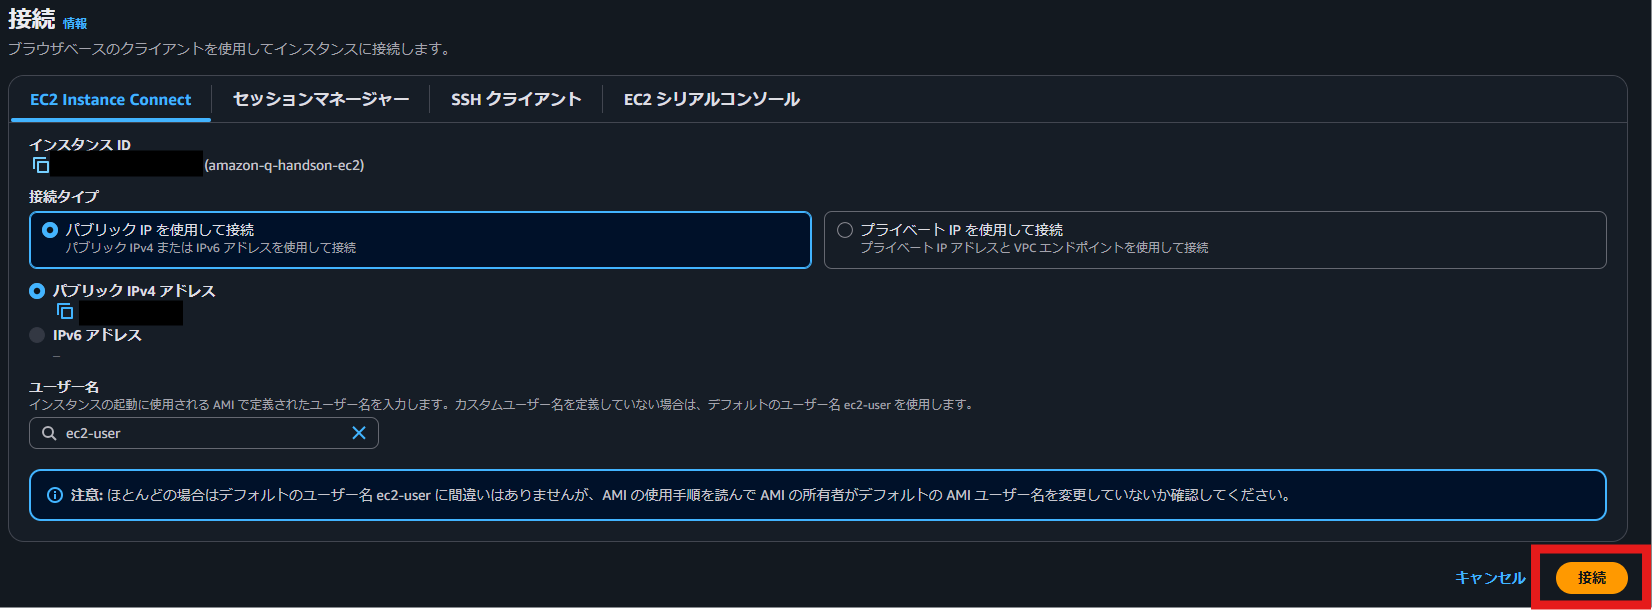
Task: Switch to the EC2 シリアルコンソール tab
Action: pyautogui.click(x=710, y=99)
